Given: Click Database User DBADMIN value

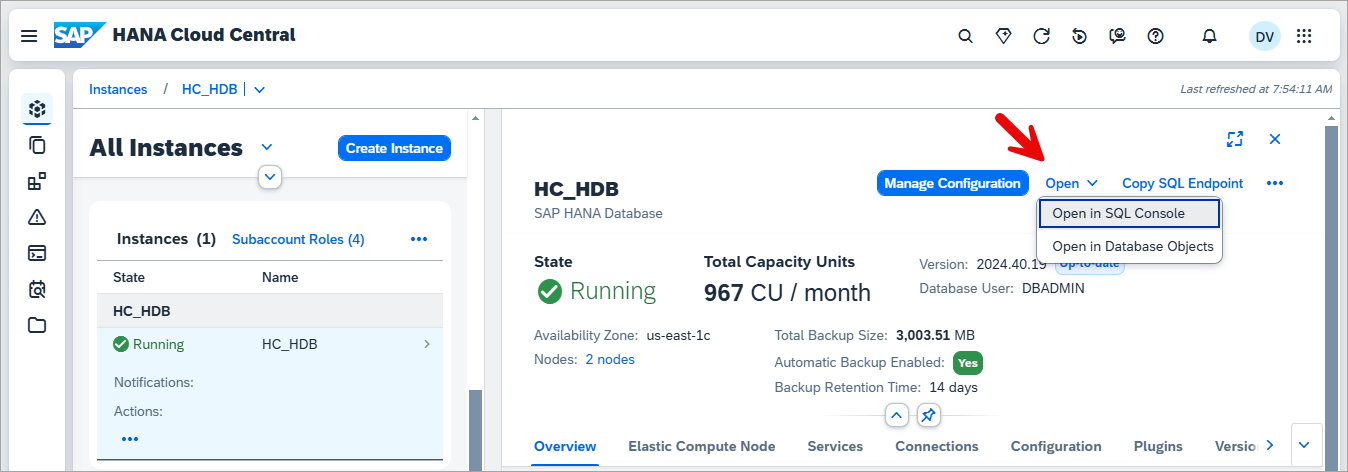Looking at the screenshot, I should coord(1053,288).
